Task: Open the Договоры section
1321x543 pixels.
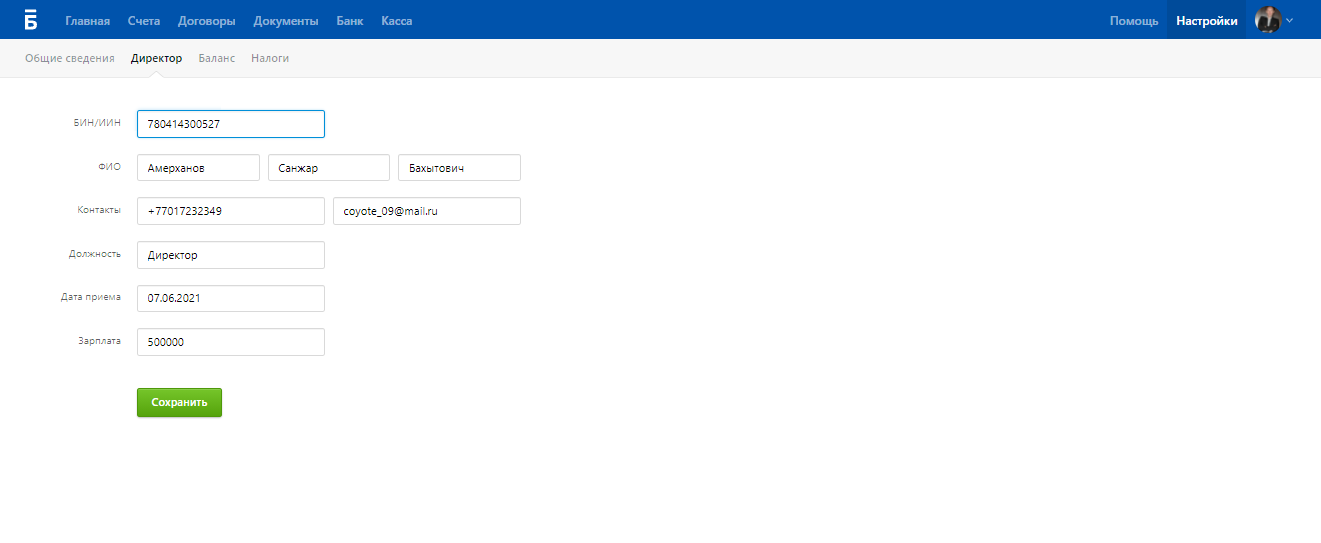Action: 207,21
